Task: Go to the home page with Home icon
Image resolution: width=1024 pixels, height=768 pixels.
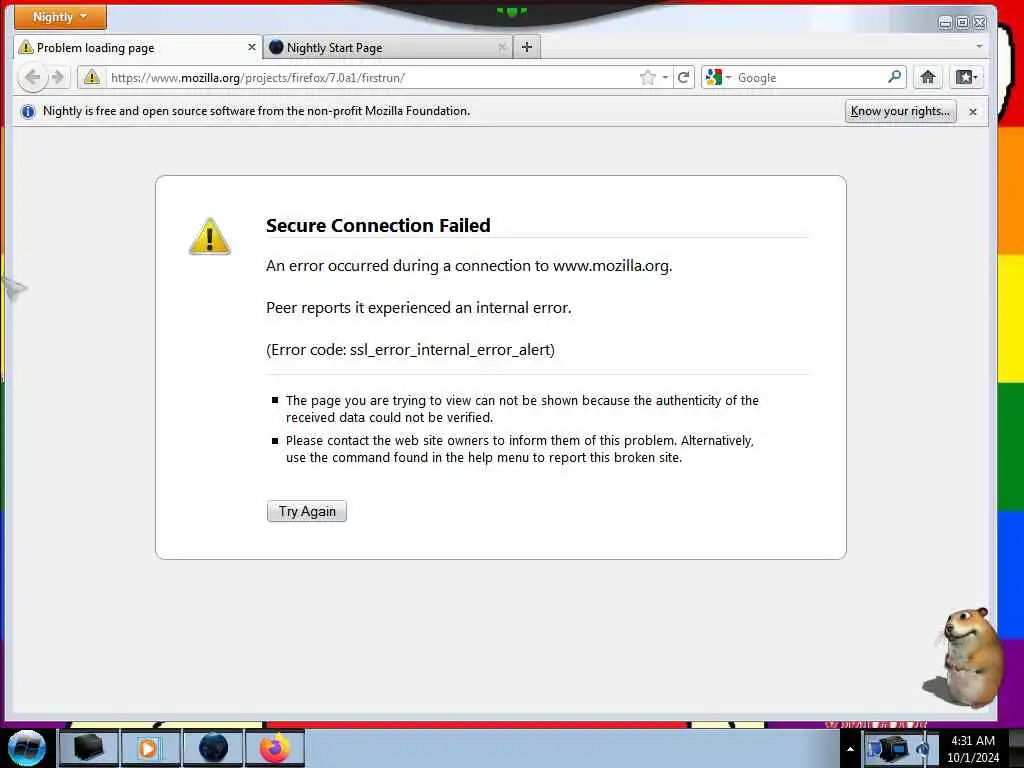Action: [x=927, y=77]
